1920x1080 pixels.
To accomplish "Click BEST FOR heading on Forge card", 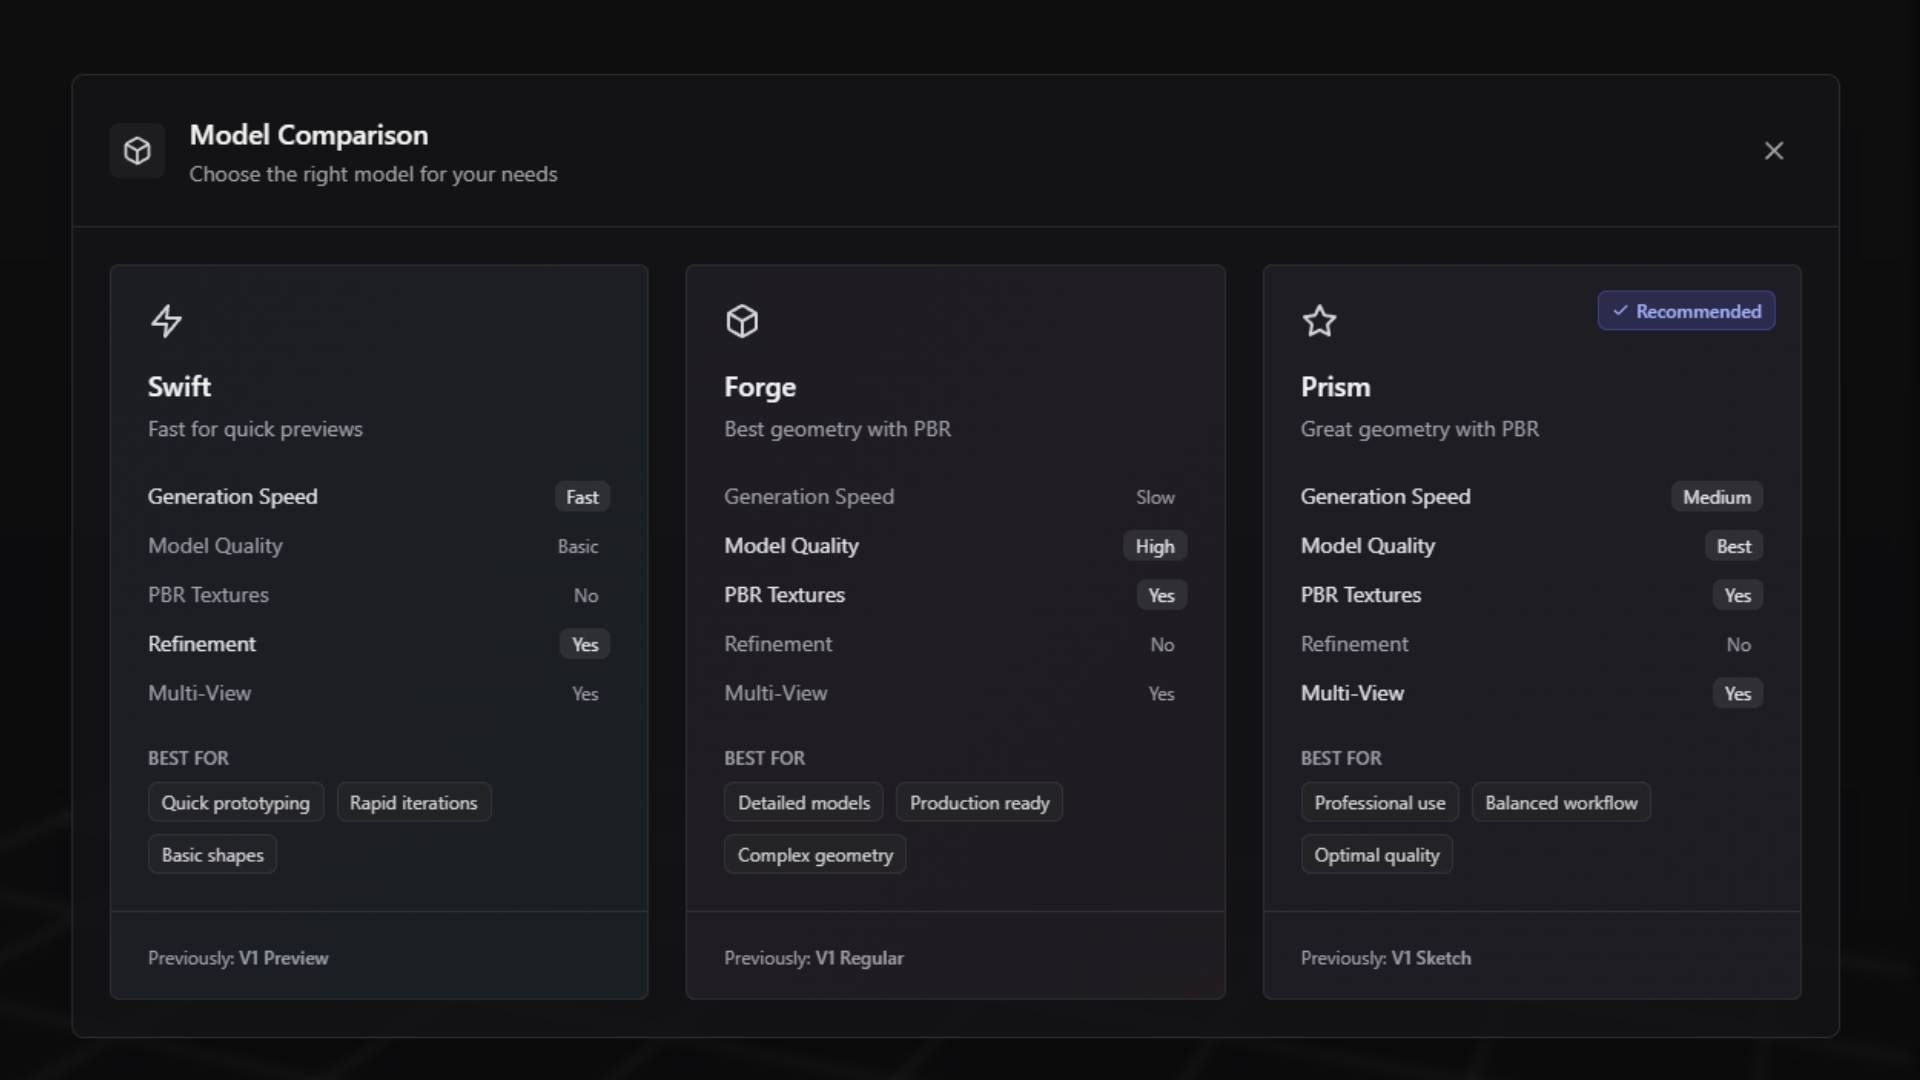I will pyautogui.click(x=765, y=758).
